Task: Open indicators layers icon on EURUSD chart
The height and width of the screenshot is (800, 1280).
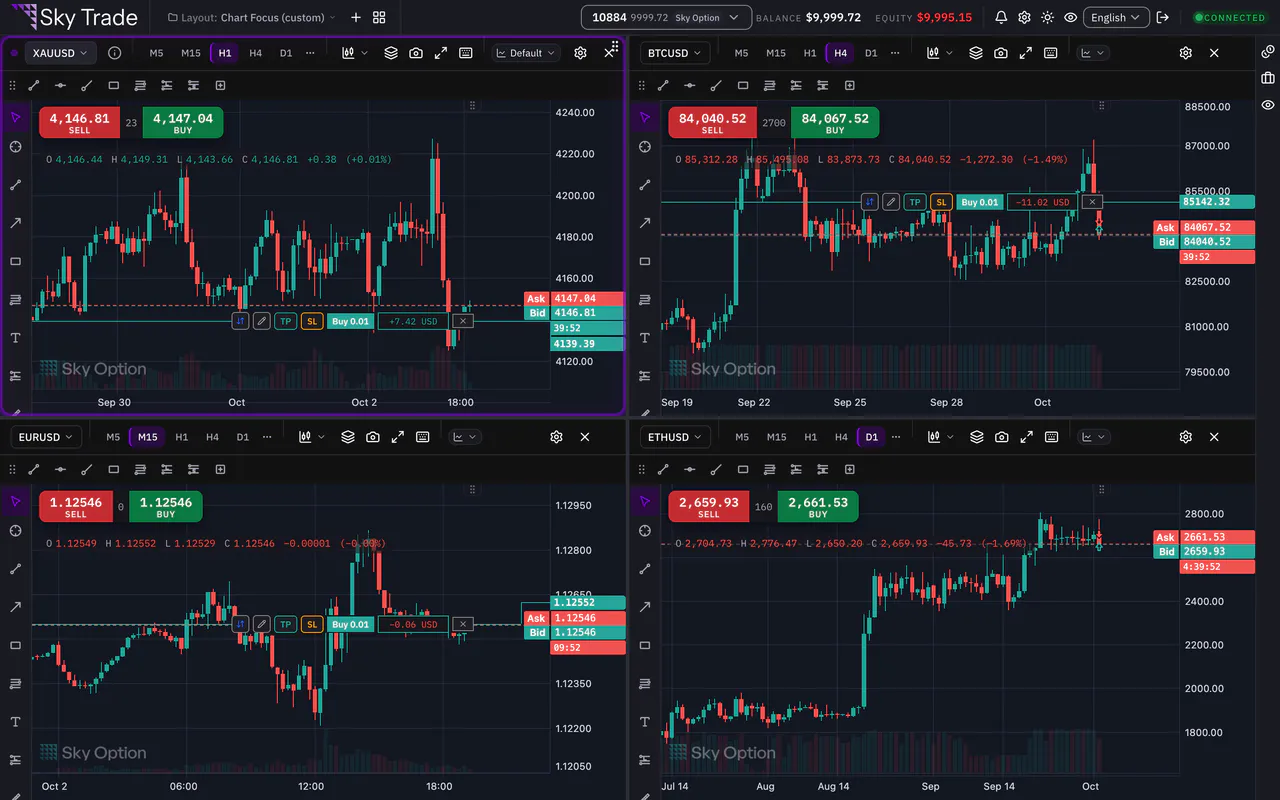Action: (x=348, y=437)
